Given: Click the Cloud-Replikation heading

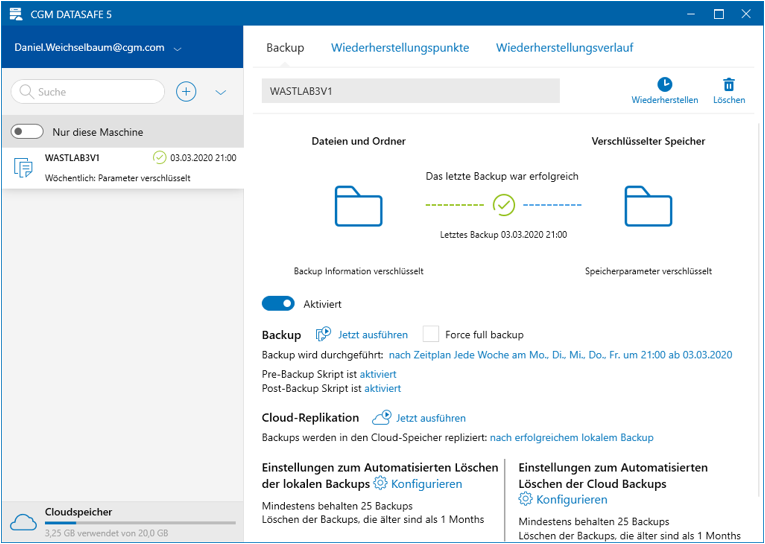Looking at the screenshot, I should tap(310, 418).
